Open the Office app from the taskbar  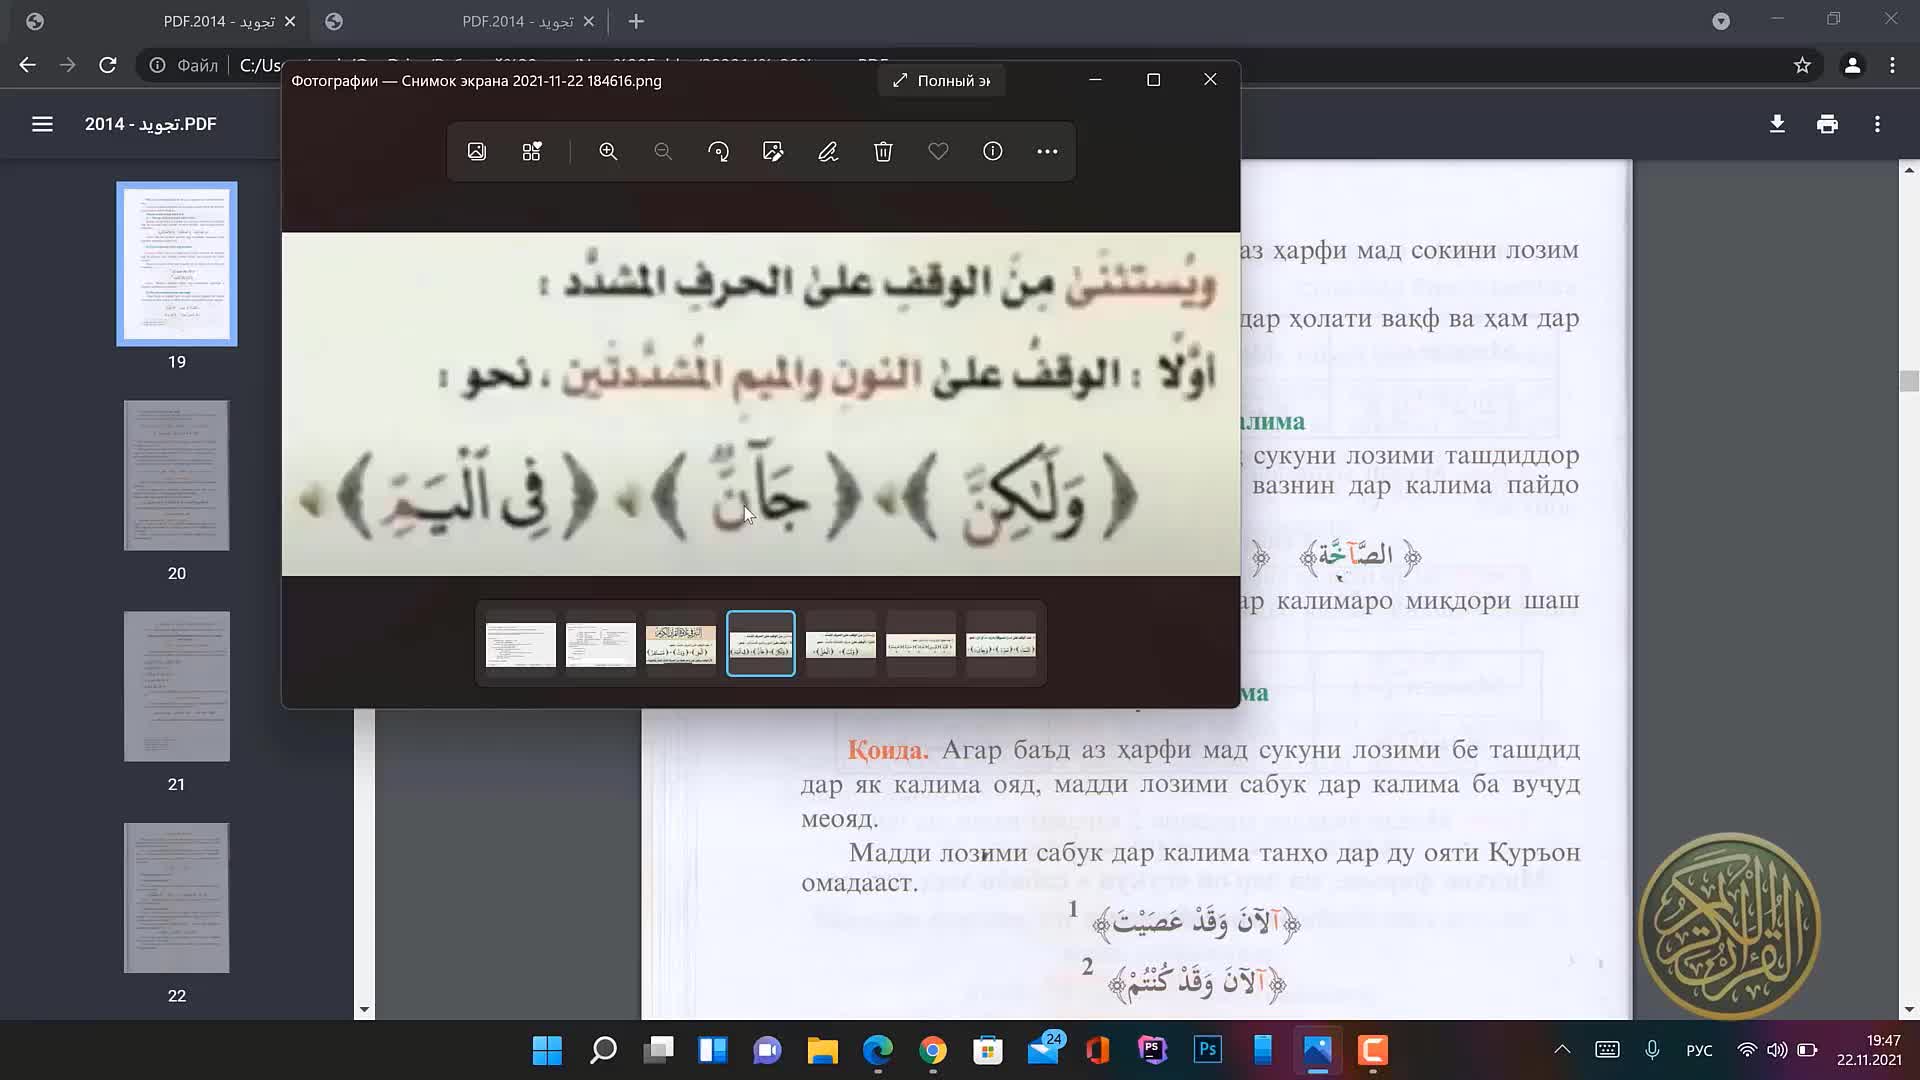[1098, 1050]
